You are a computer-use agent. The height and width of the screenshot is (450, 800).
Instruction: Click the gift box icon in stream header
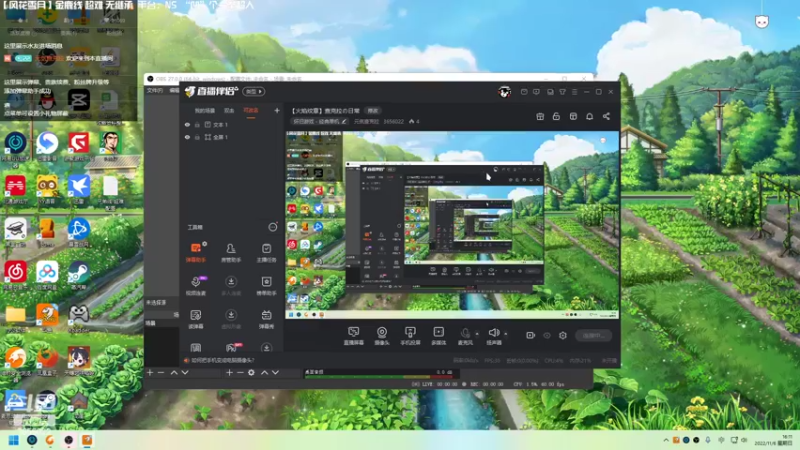[x=540, y=116]
